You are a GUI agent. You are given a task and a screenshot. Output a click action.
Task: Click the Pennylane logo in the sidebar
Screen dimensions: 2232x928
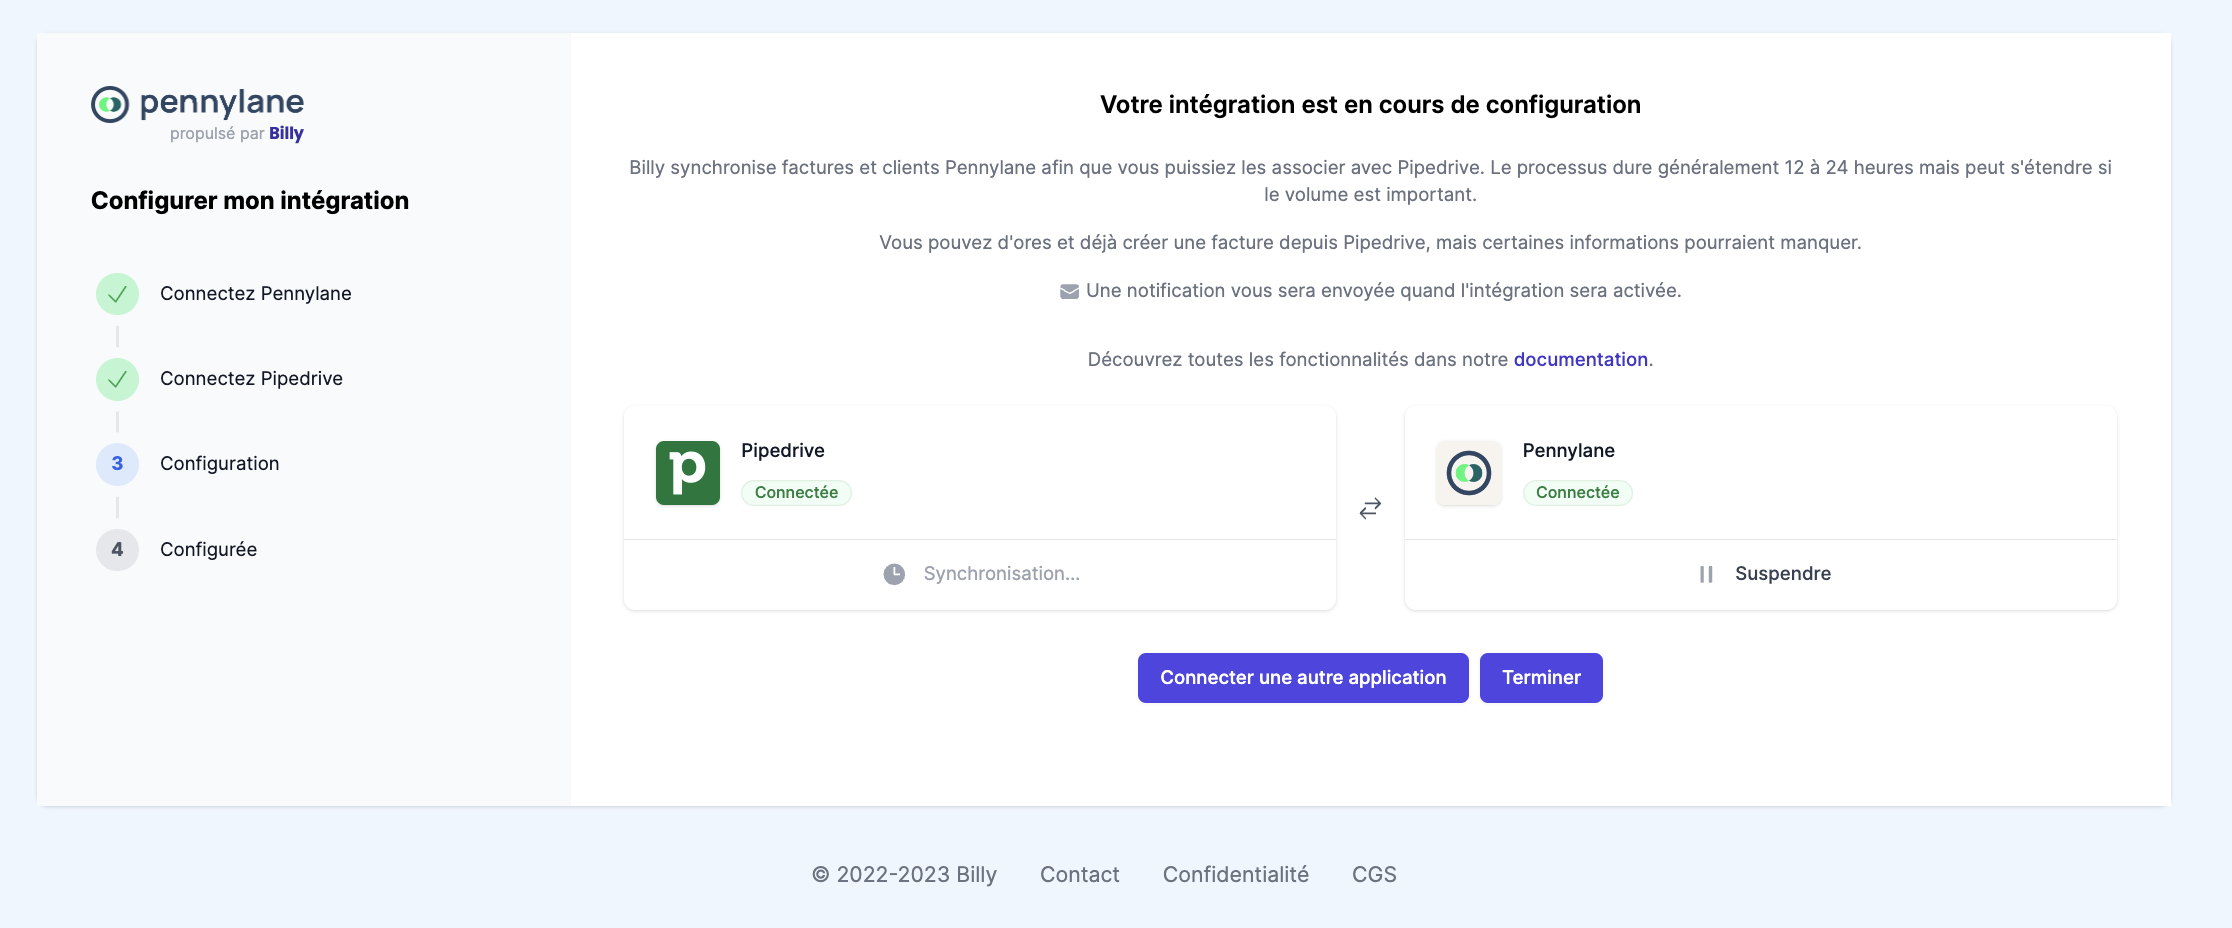[197, 103]
